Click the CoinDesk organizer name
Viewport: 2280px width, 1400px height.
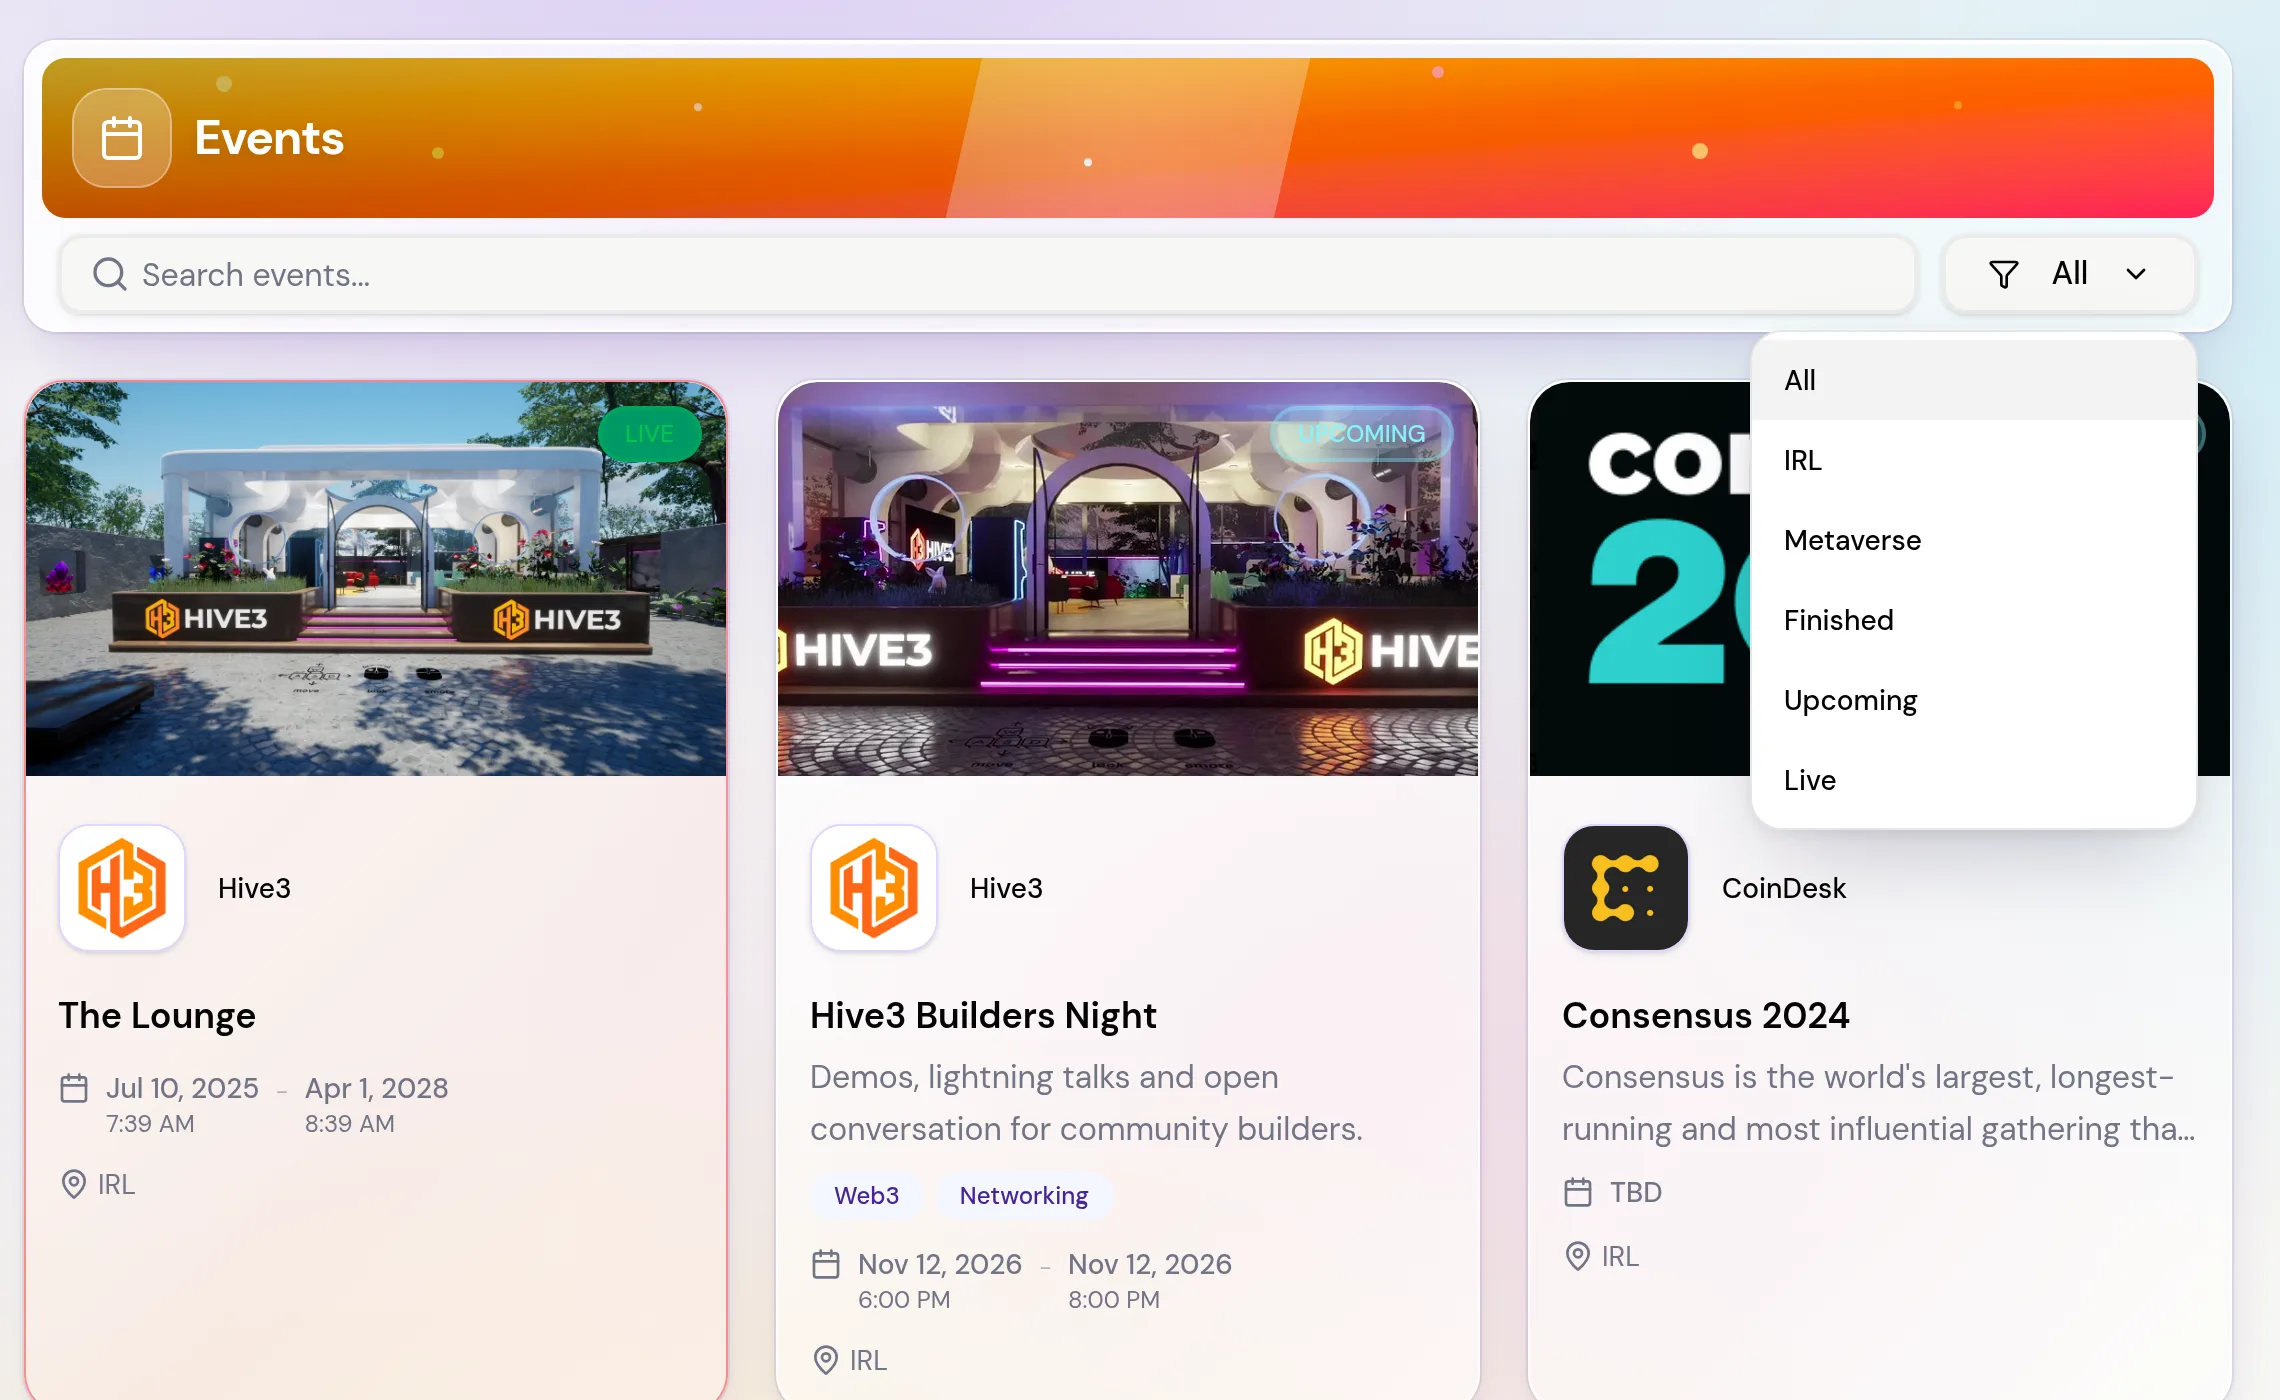point(1784,888)
